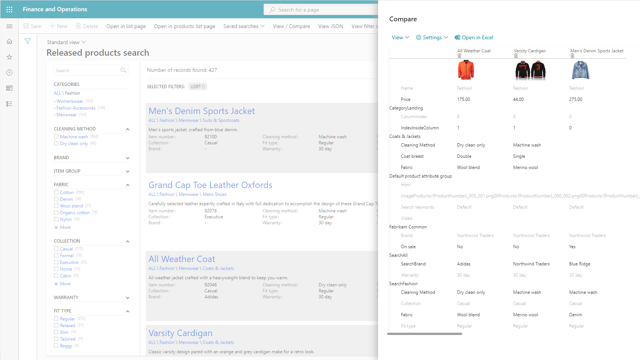Open the Workspaces icon in sidebar

[9, 88]
